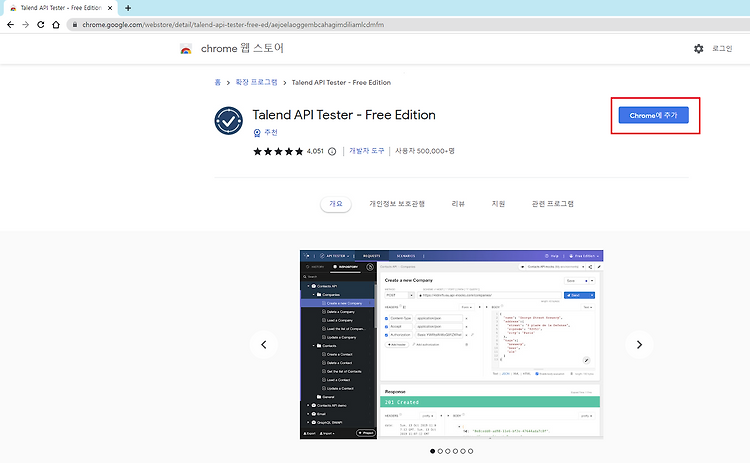Image resolution: width=750 pixels, height=463 pixels.
Task: Click the 사용자 500,000+명 user count text
Action: (x=425, y=151)
